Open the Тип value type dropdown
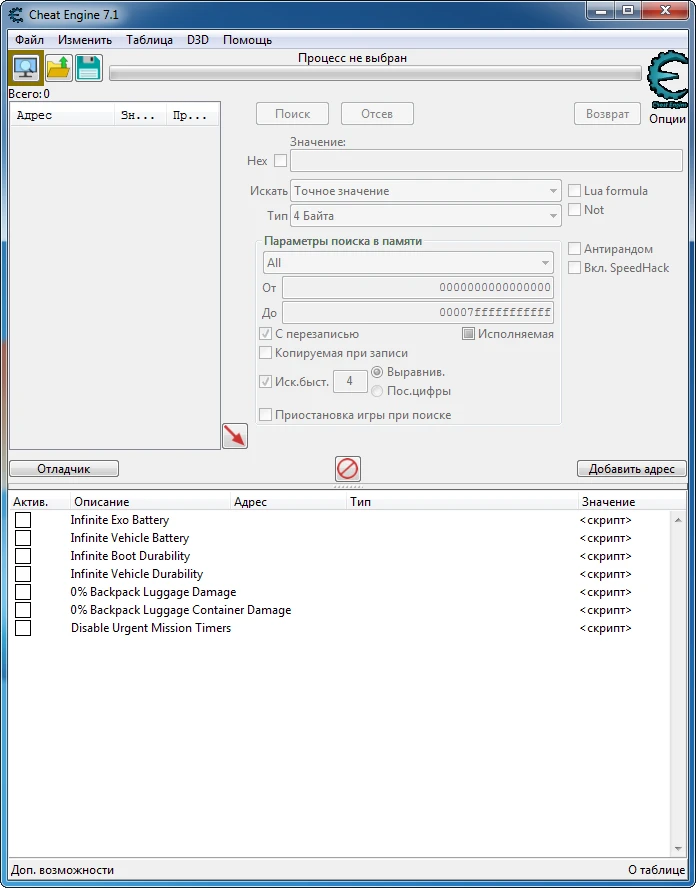 pos(425,216)
